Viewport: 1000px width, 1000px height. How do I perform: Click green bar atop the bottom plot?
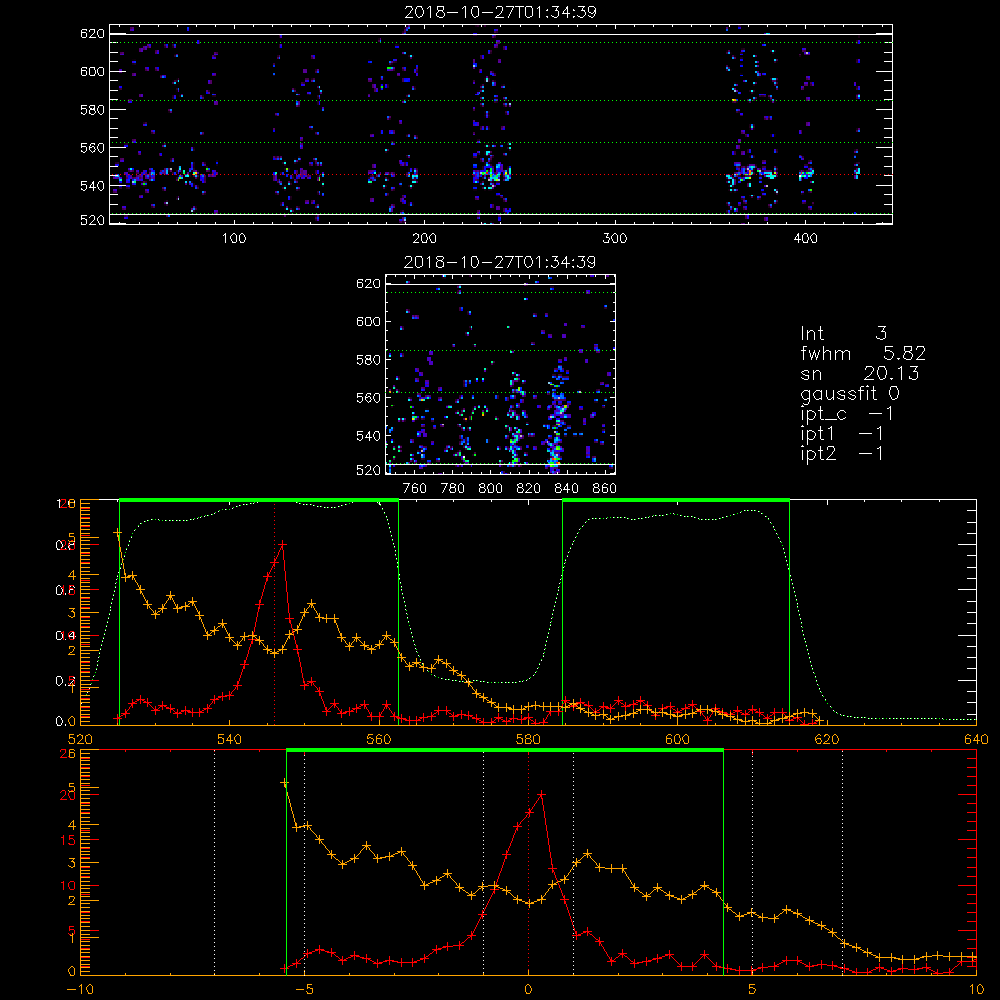click(x=504, y=751)
